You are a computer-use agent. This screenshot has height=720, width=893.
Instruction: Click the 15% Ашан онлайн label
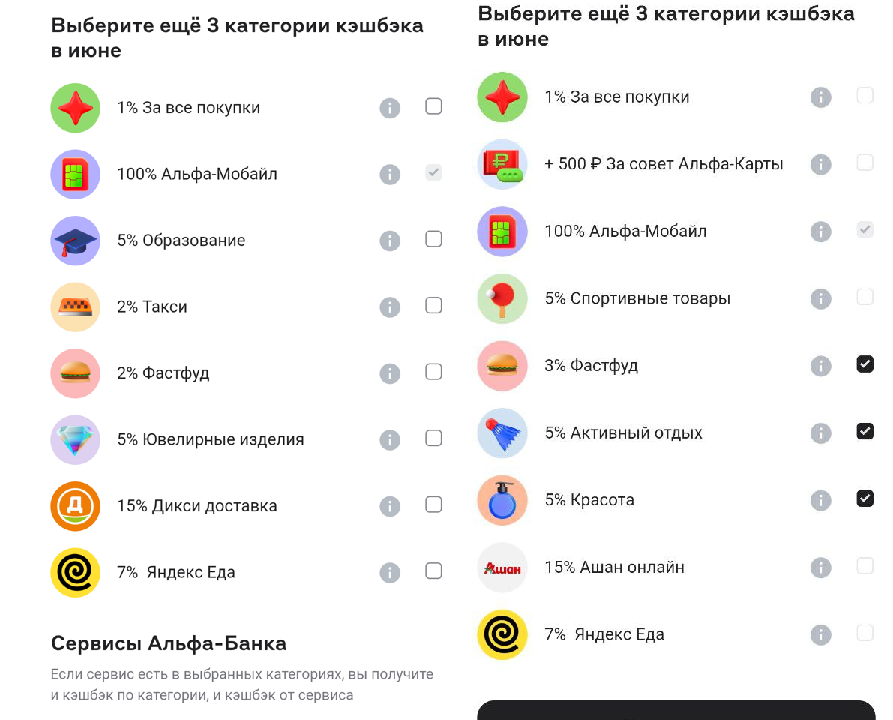click(x=615, y=567)
